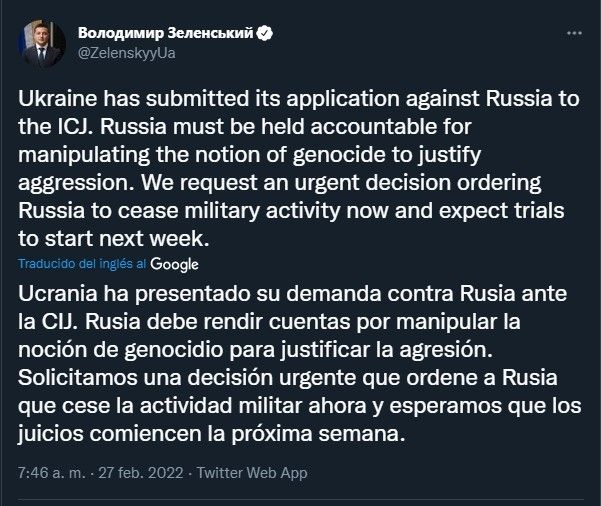Open Zelenskyy's profile picture

39,41
